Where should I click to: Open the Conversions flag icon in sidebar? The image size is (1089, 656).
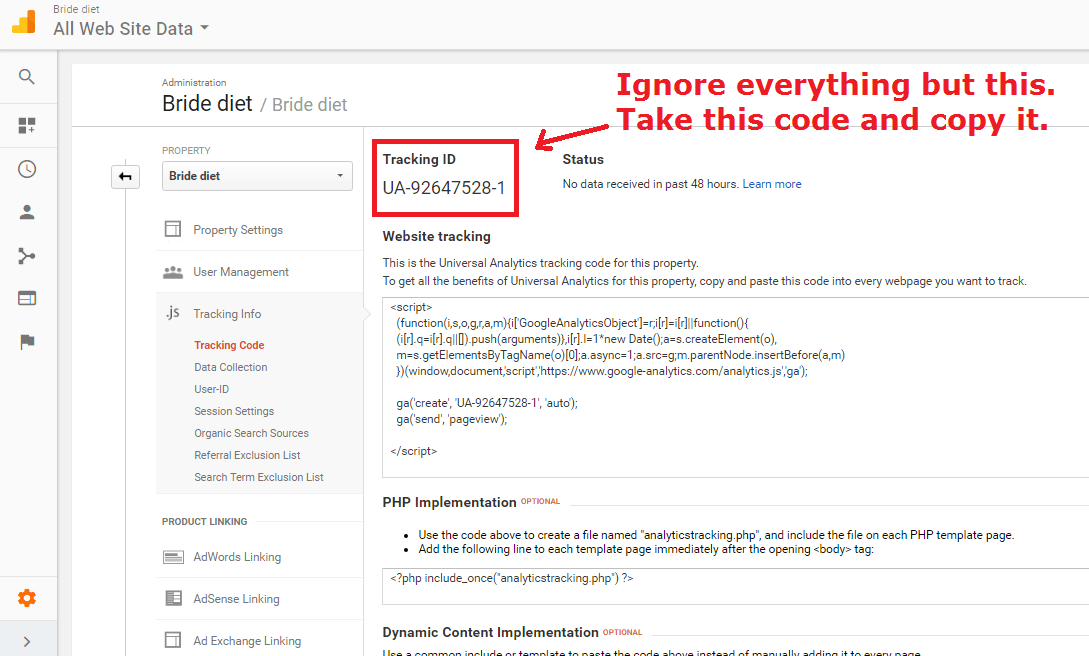pos(26,342)
